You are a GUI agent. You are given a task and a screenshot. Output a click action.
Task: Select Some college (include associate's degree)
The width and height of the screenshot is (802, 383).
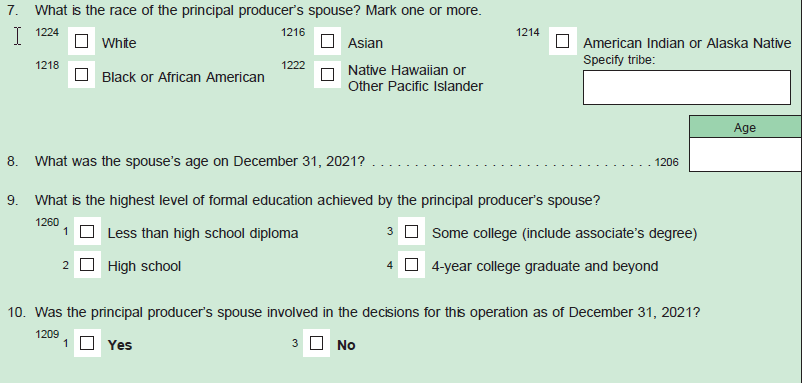(x=411, y=231)
